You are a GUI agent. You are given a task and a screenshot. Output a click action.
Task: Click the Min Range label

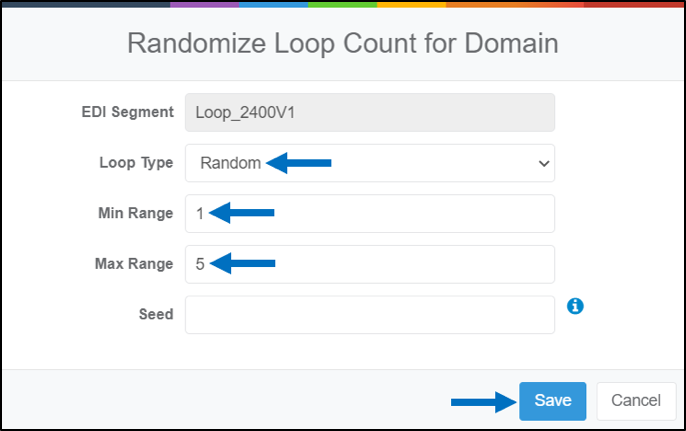(136, 213)
